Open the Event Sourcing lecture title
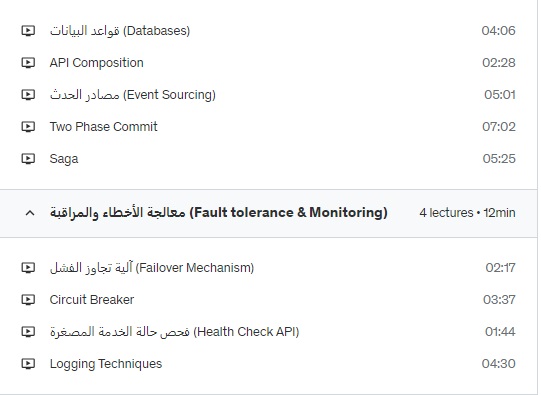 133,95
